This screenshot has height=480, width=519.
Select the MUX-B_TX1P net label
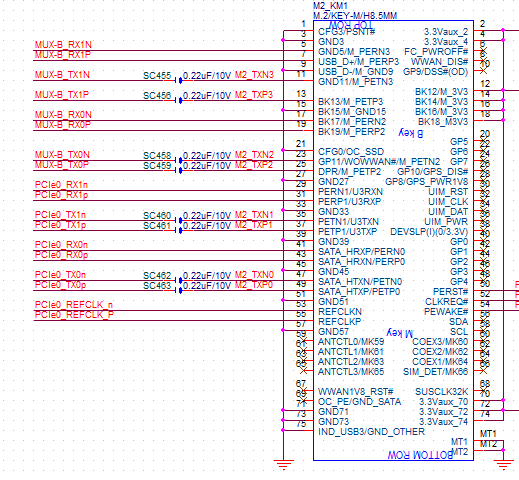(x=62, y=95)
